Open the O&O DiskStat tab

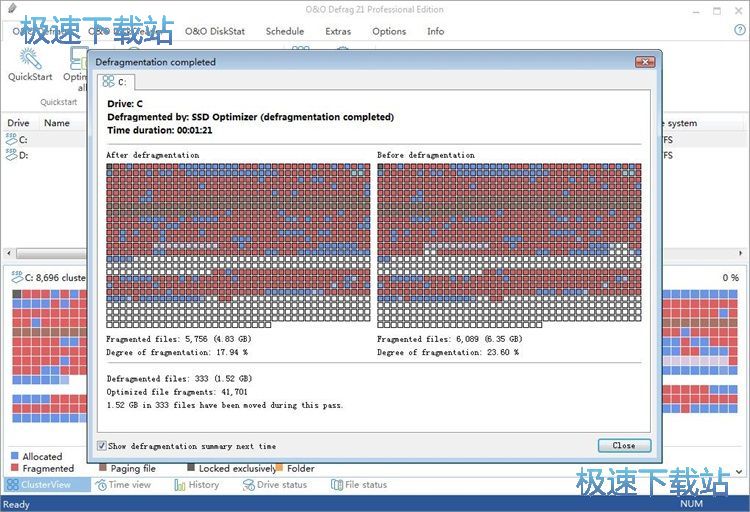[x=215, y=31]
